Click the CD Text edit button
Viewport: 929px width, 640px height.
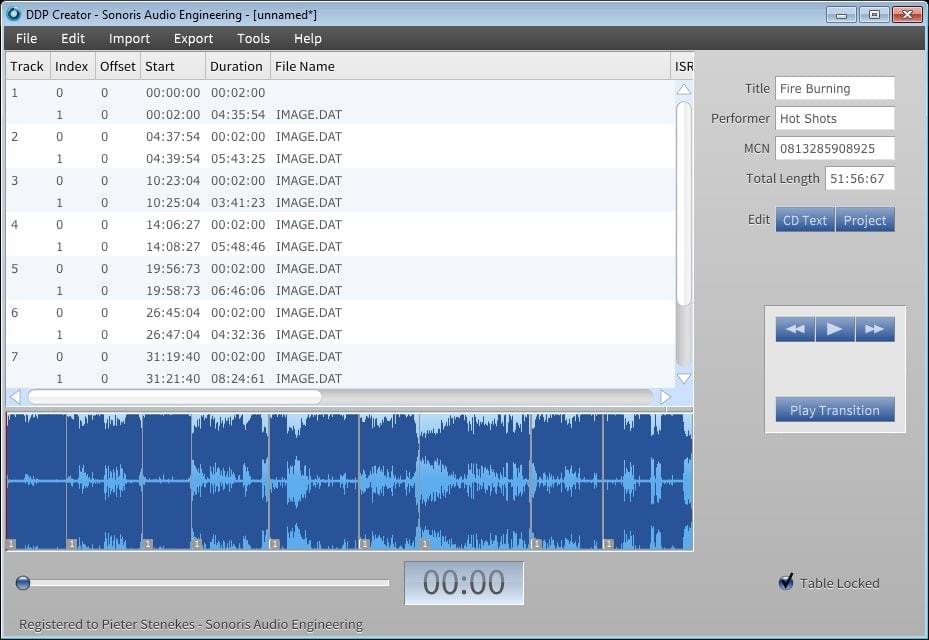click(x=804, y=220)
